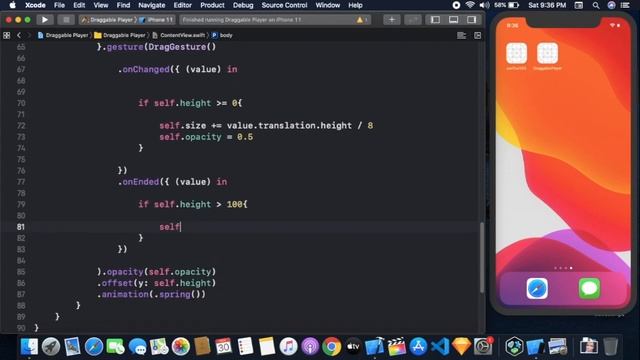Open the code review arrows button

coord(413,20)
